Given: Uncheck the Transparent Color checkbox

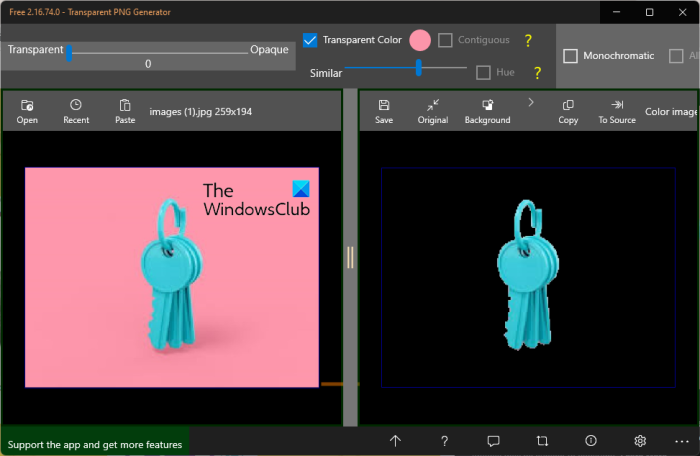Looking at the screenshot, I should tap(311, 41).
